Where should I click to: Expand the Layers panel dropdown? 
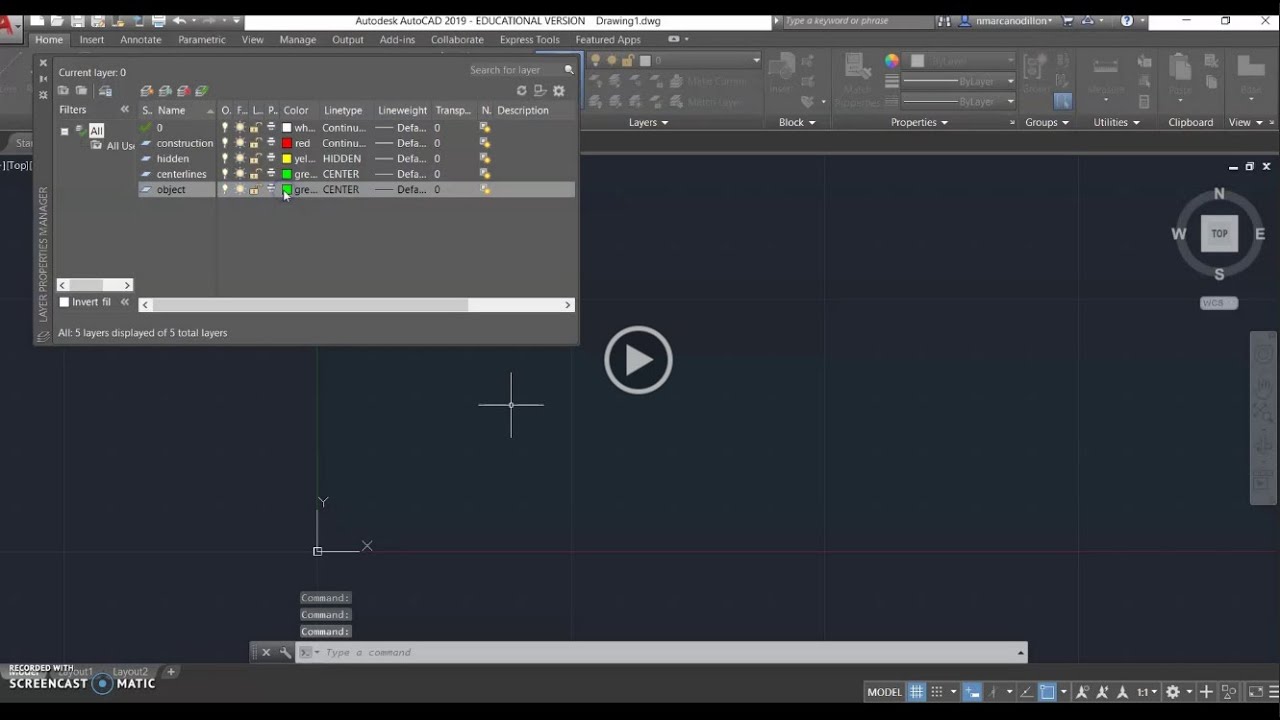coord(648,122)
